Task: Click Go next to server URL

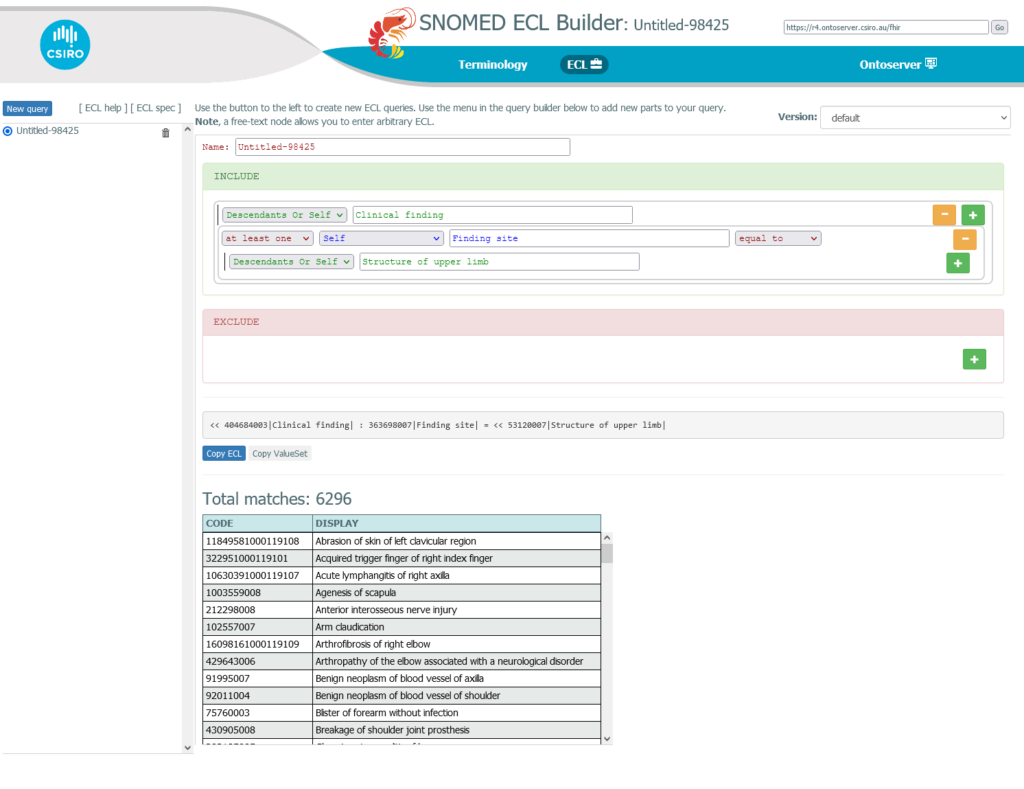Action: [999, 27]
